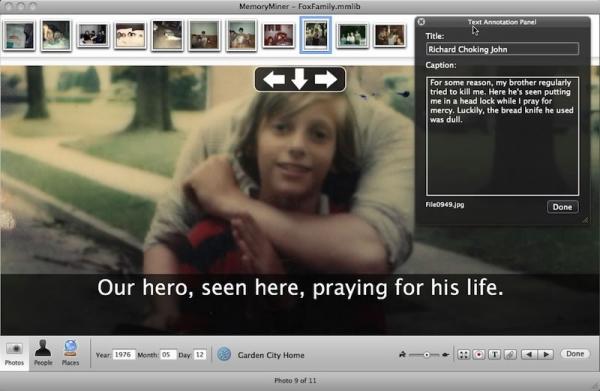Open text annotation with the T icon
Image resolution: width=600 pixels, height=391 pixels.
click(494, 355)
